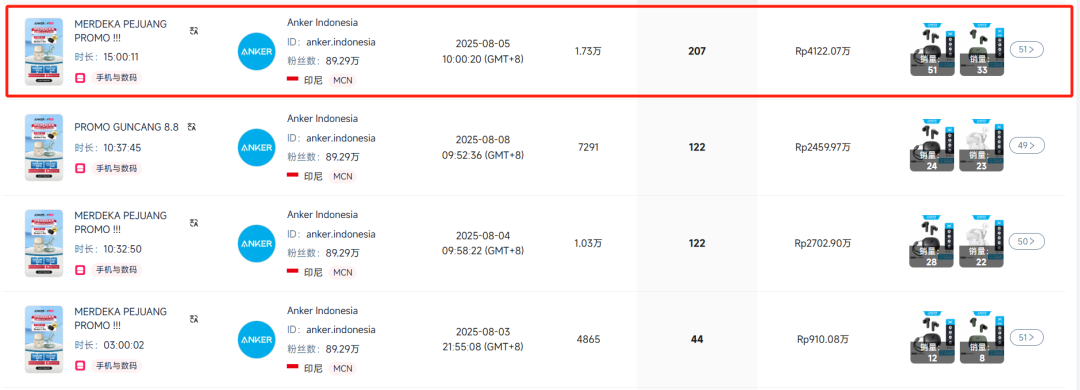Open Anker Indonesia name in first row
This screenshot has height=390, width=1080.
322,23
